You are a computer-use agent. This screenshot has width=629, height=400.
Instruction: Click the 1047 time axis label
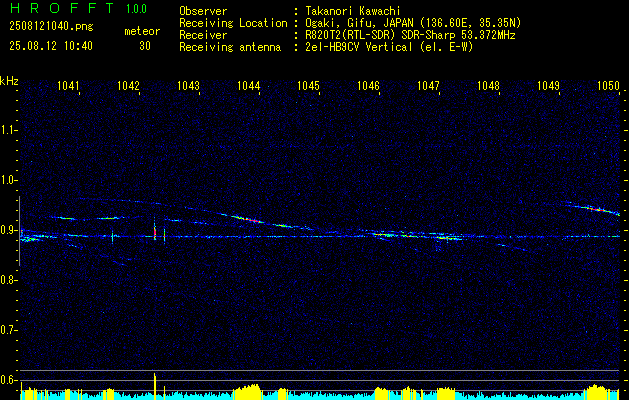click(429, 86)
